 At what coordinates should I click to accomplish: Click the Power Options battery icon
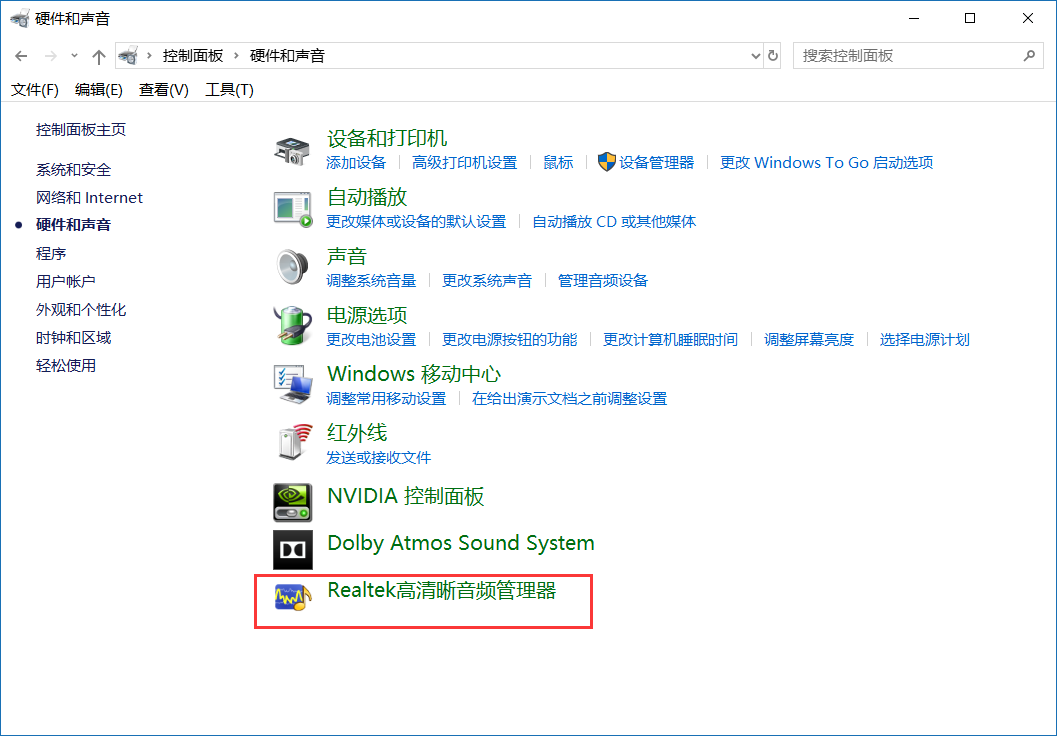[293, 326]
